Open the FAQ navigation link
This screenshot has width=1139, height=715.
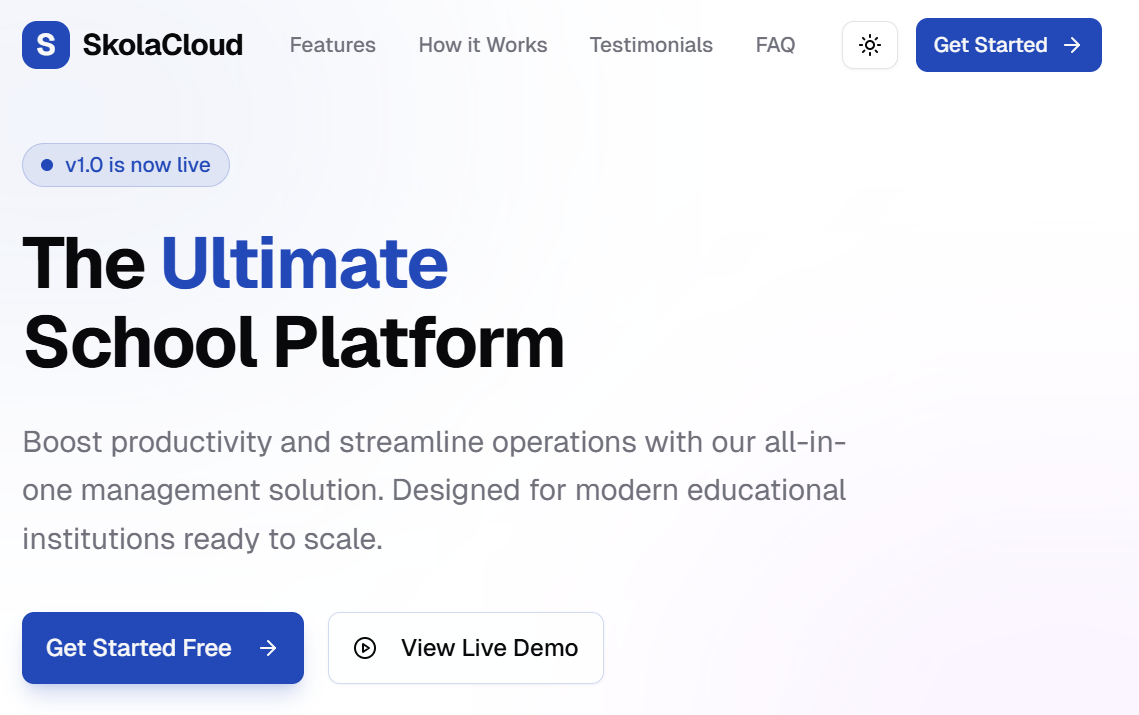point(775,45)
